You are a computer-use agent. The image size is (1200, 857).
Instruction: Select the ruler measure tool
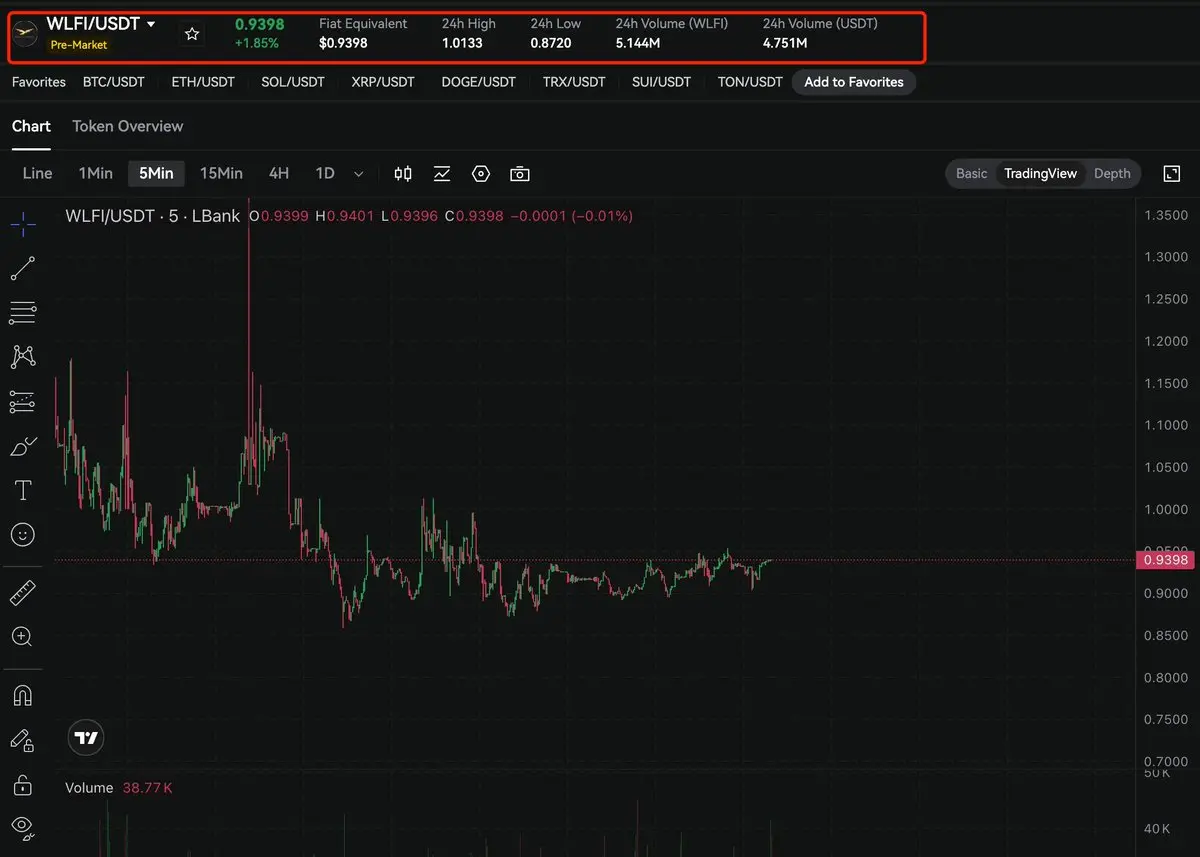coord(23,593)
